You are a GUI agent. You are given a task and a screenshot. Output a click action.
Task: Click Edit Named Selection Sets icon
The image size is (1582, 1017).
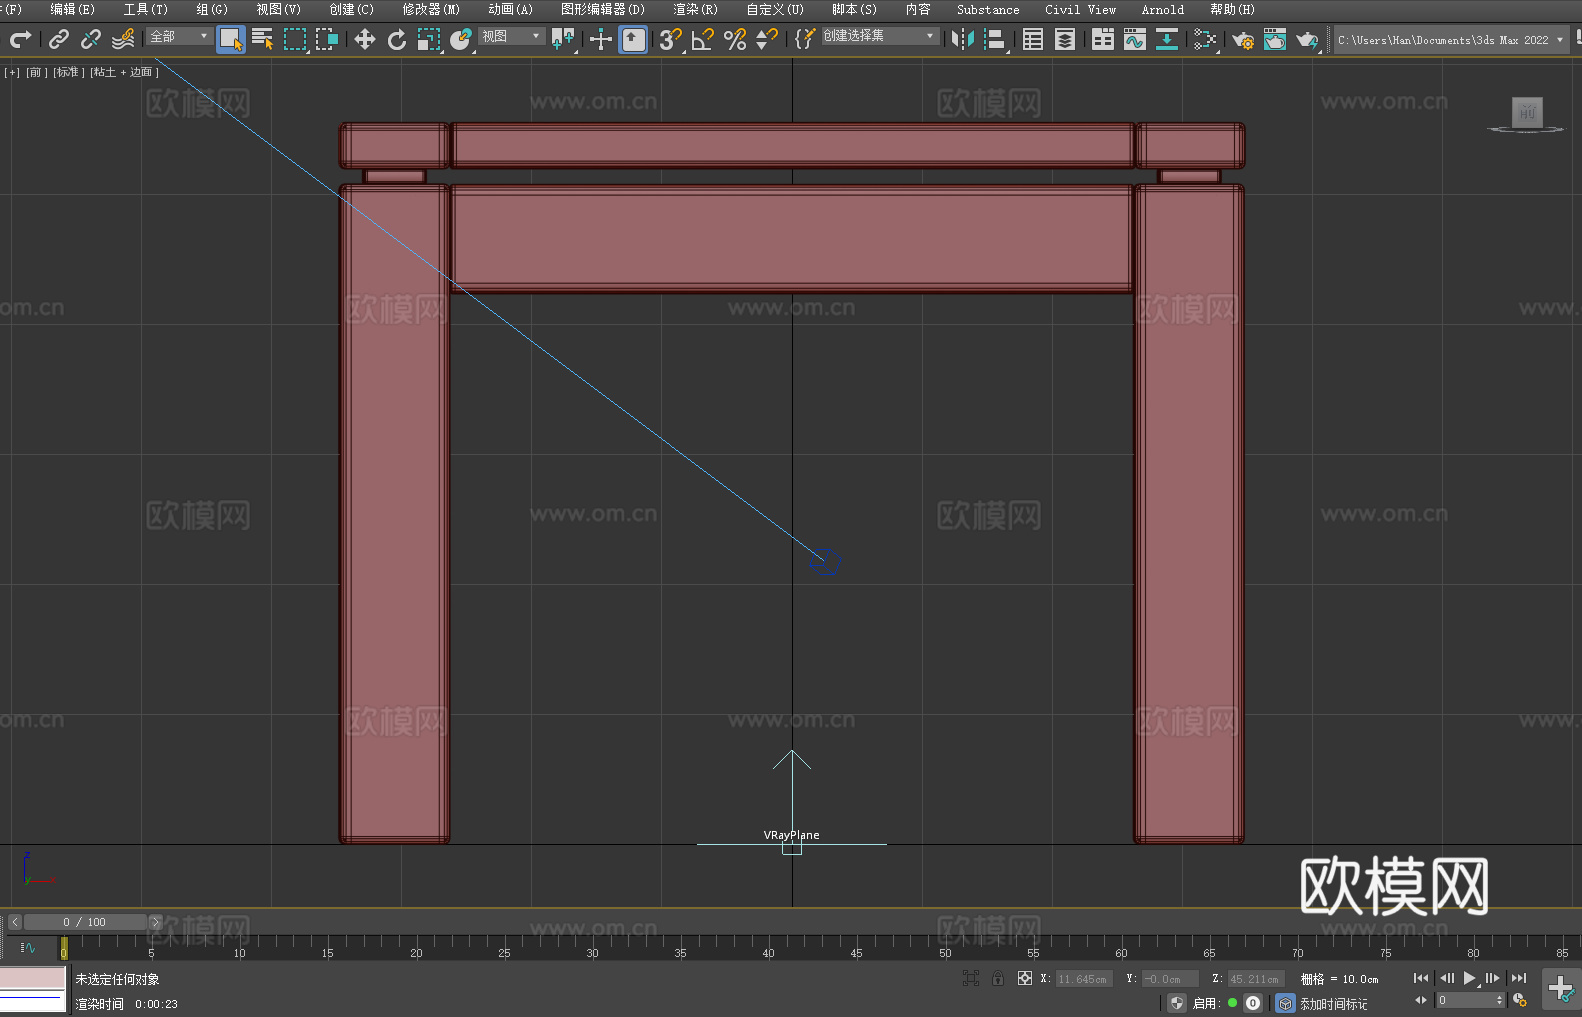(x=805, y=39)
